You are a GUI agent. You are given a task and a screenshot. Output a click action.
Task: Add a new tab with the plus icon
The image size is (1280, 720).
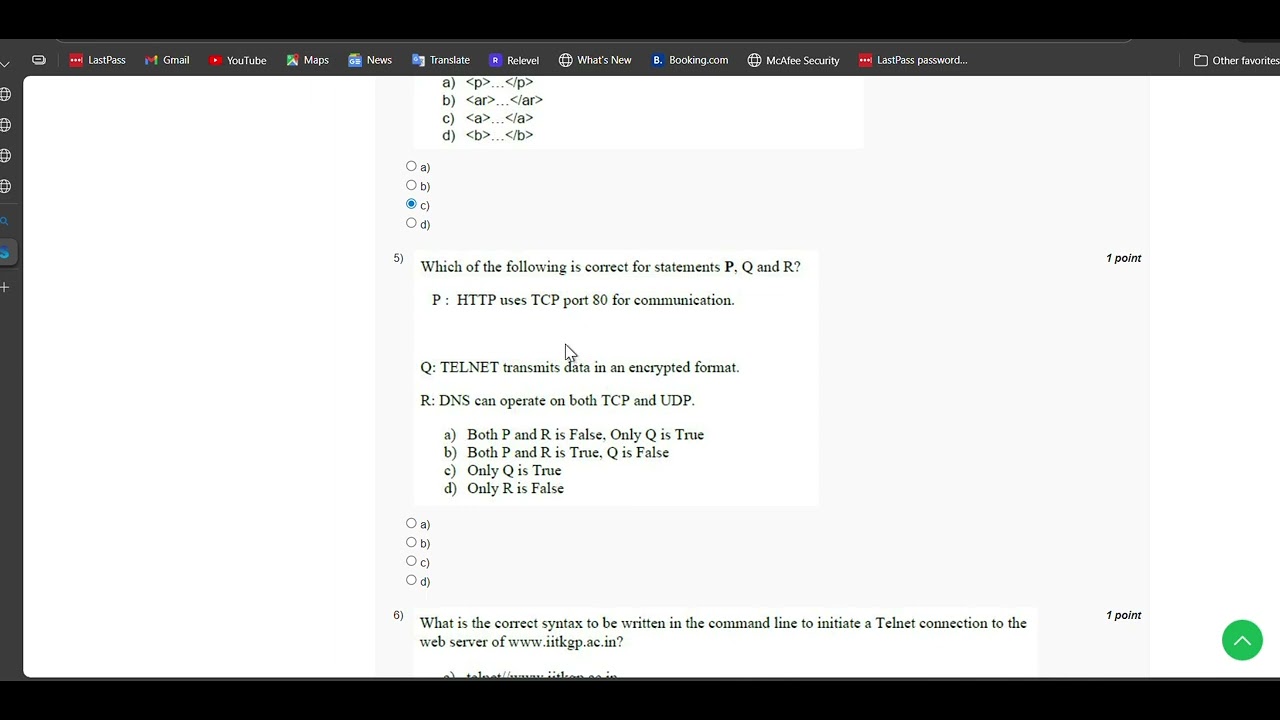point(5,287)
